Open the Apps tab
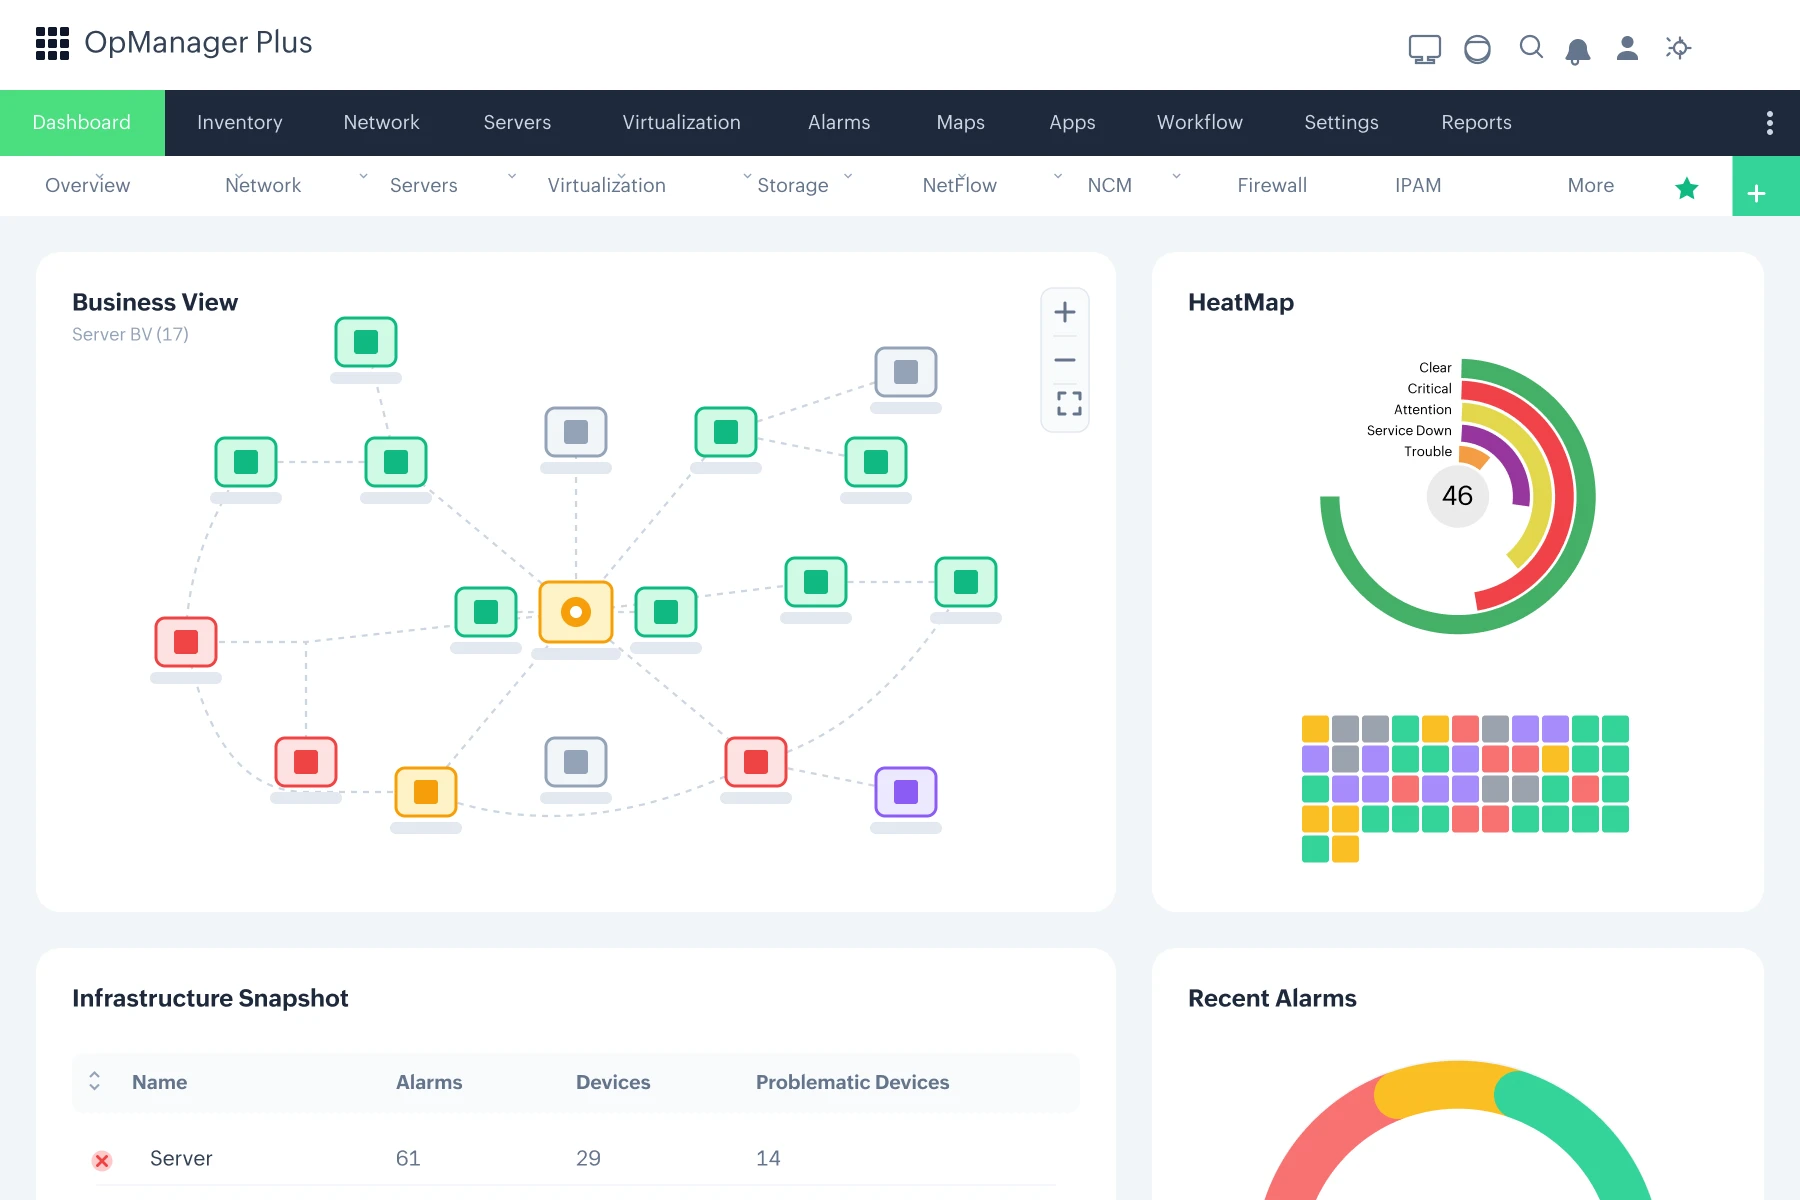 click(x=1072, y=123)
